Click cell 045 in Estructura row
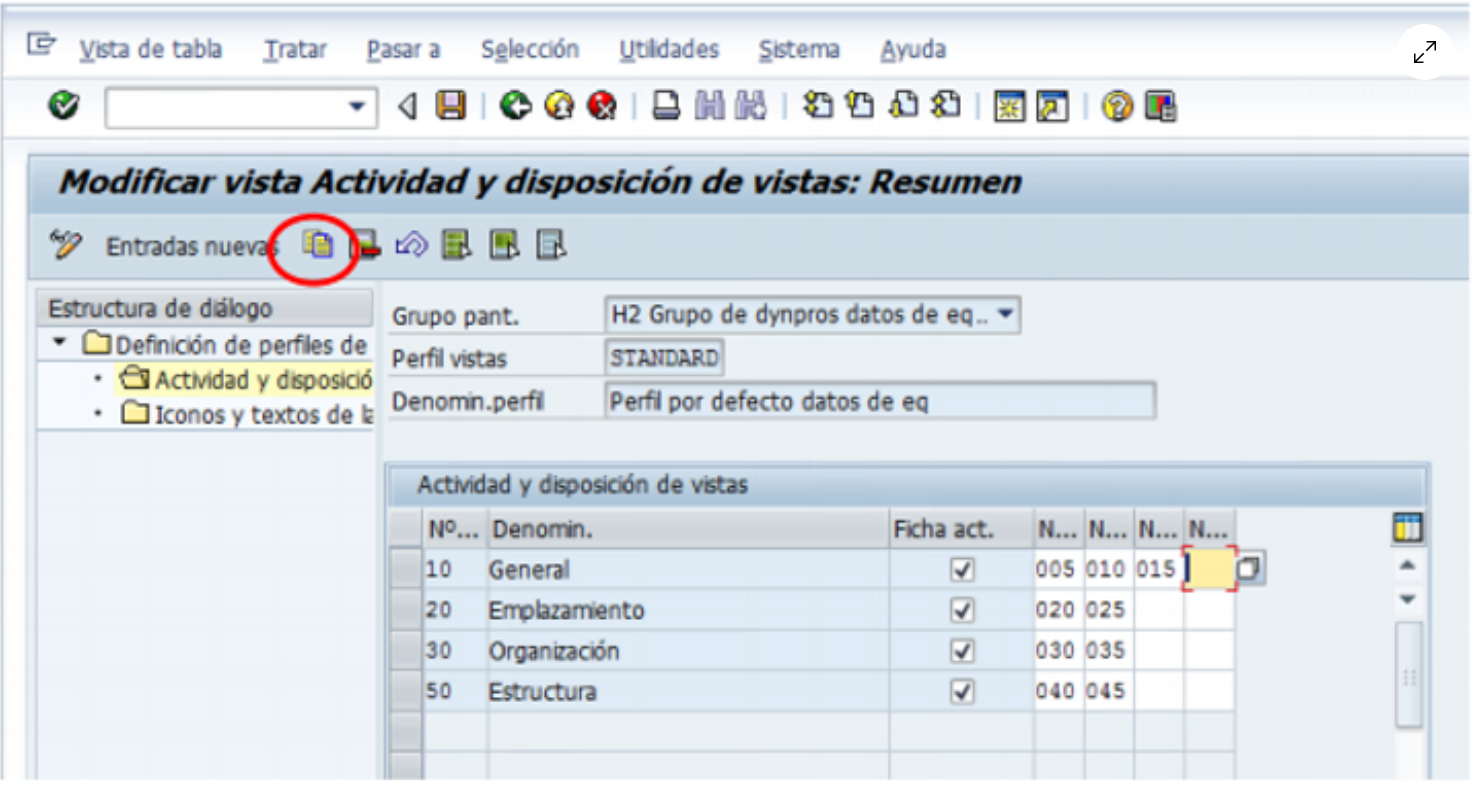1476x786 pixels. (x=1108, y=691)
